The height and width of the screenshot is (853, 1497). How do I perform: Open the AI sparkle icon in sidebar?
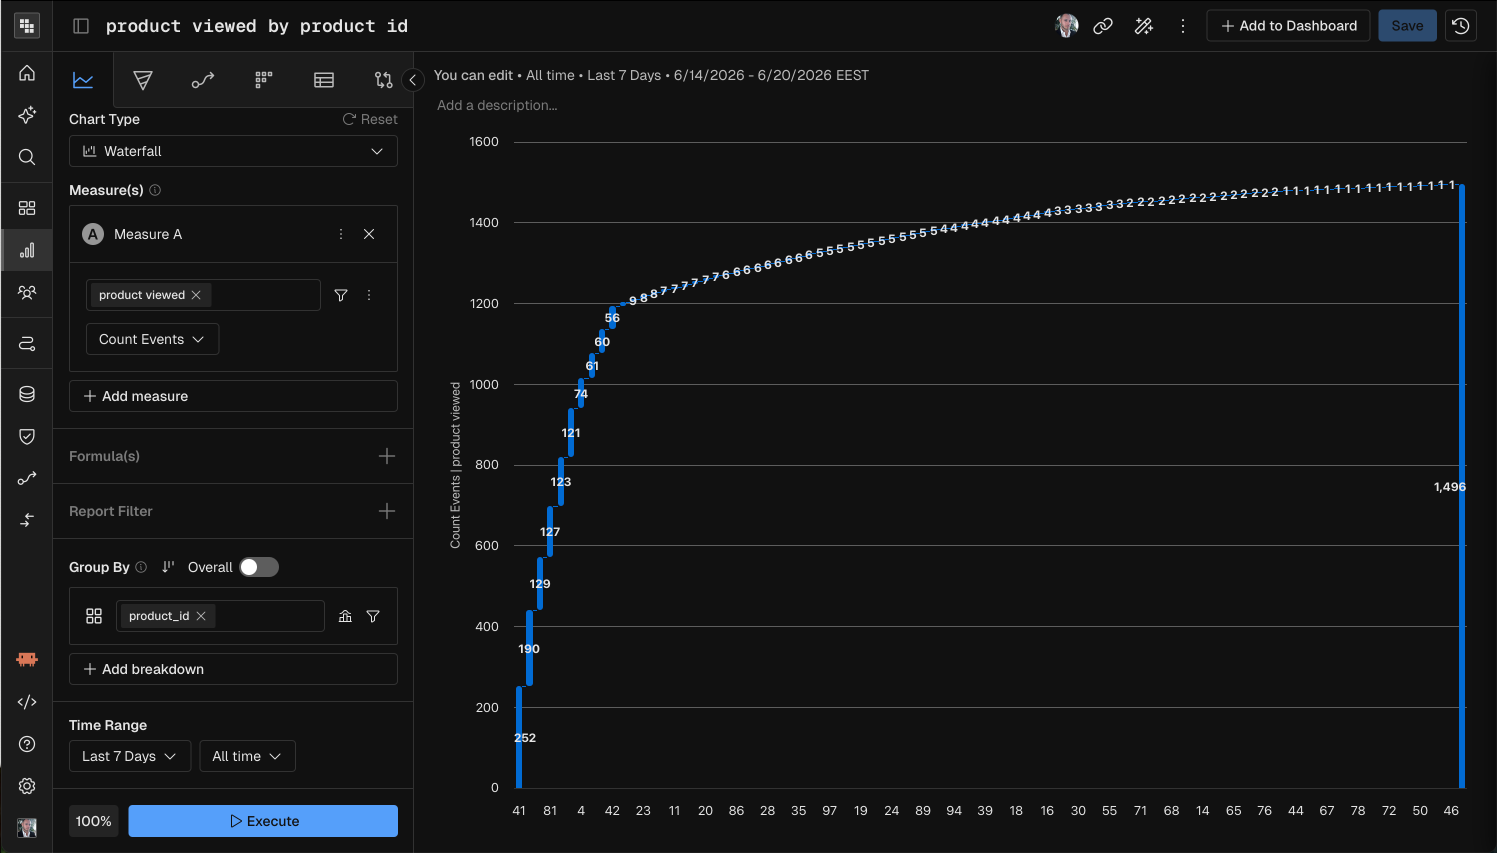click(x=27, y=115)
